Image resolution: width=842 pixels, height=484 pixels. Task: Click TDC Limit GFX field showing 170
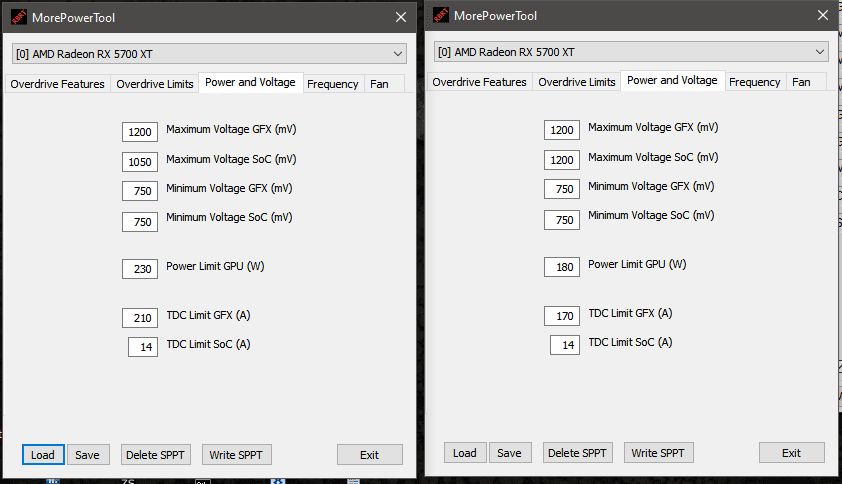pyautogui.click(x=562, y=315)
